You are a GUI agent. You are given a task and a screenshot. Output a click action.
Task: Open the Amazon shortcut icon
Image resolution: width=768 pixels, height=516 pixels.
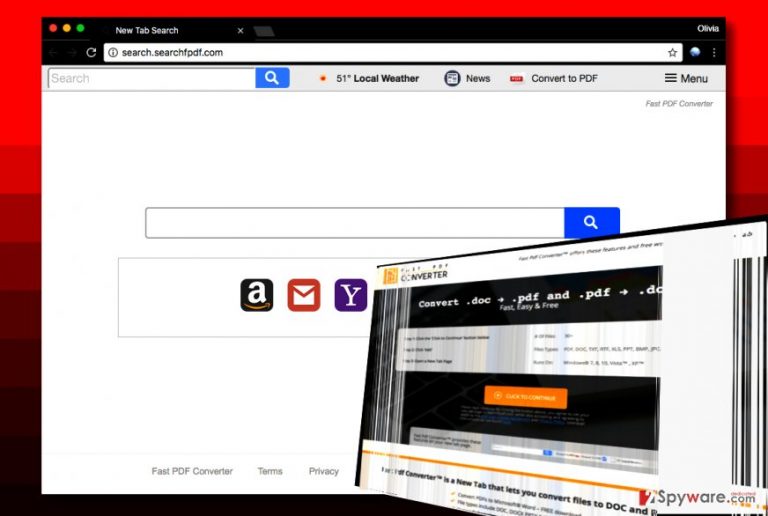(x=257, y=295)
